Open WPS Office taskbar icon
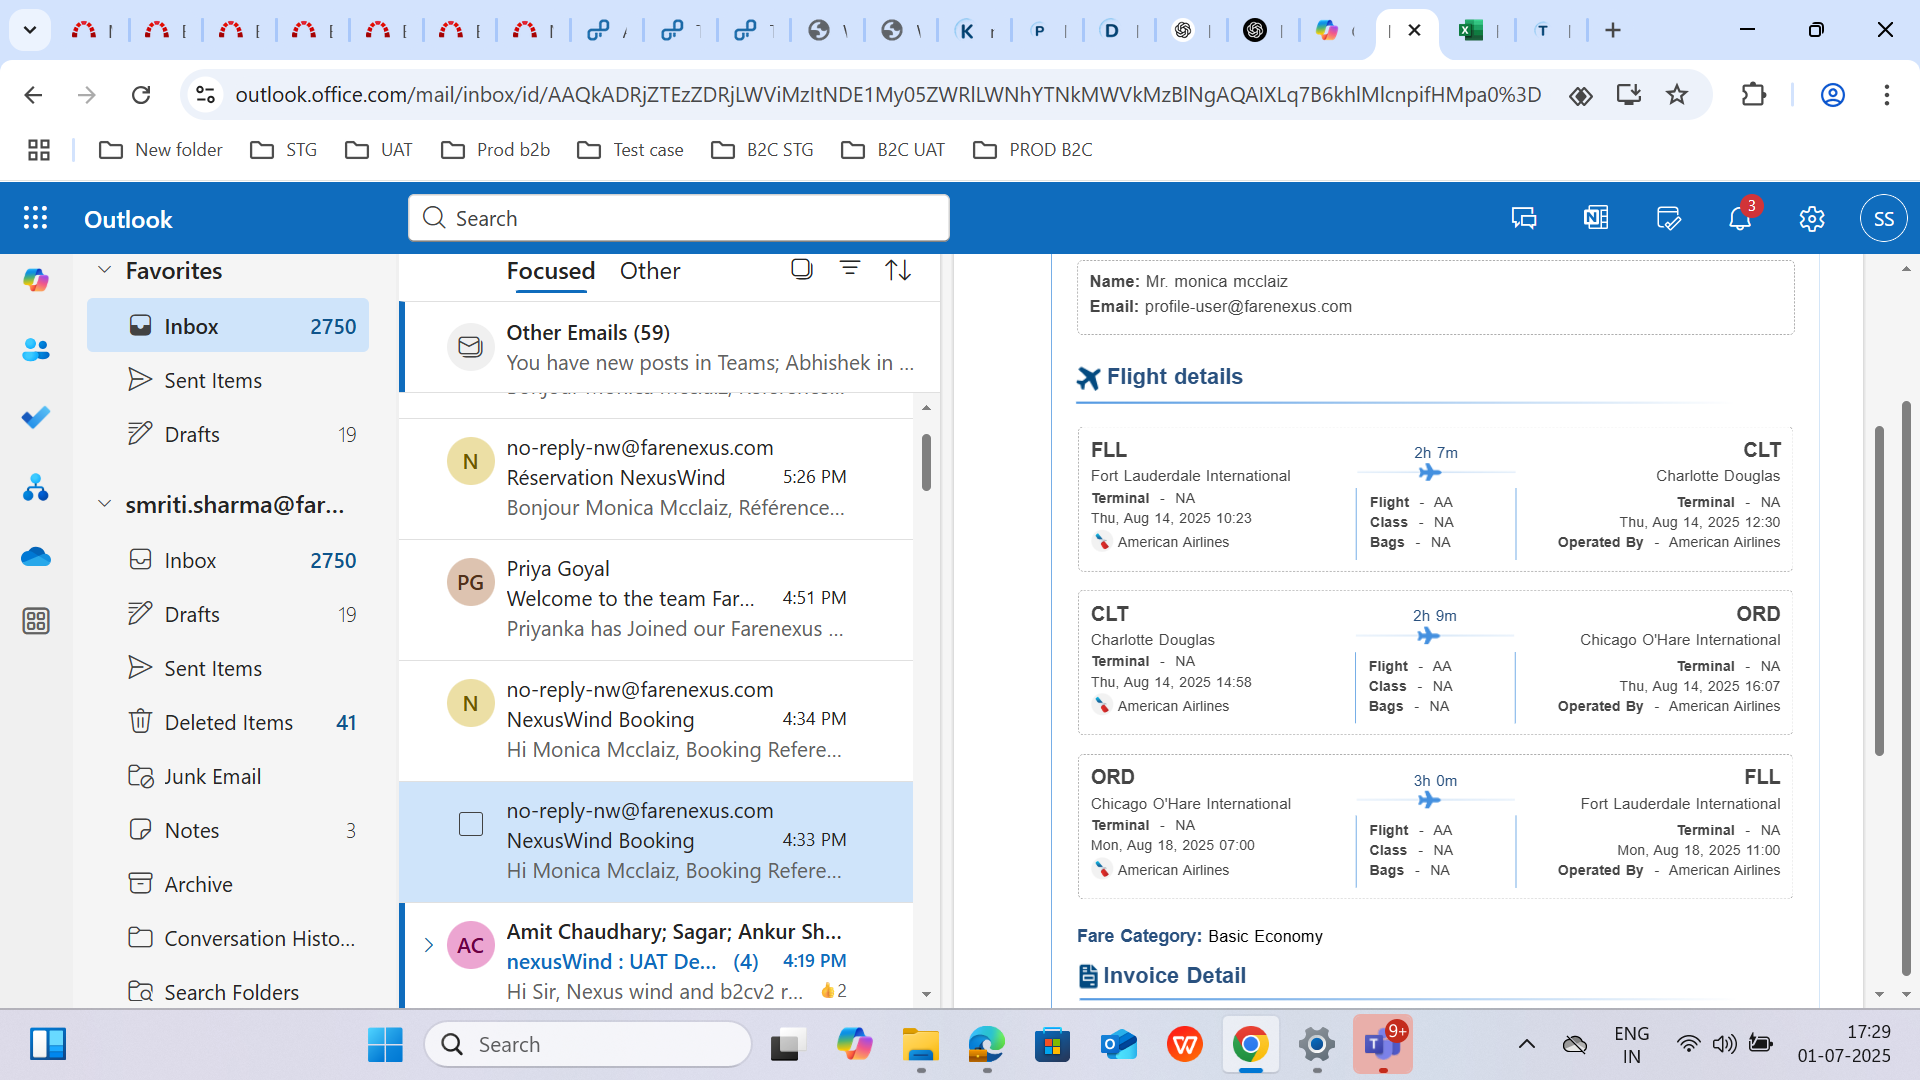1920x1080 pixels. click(x=1185, y=1045)
